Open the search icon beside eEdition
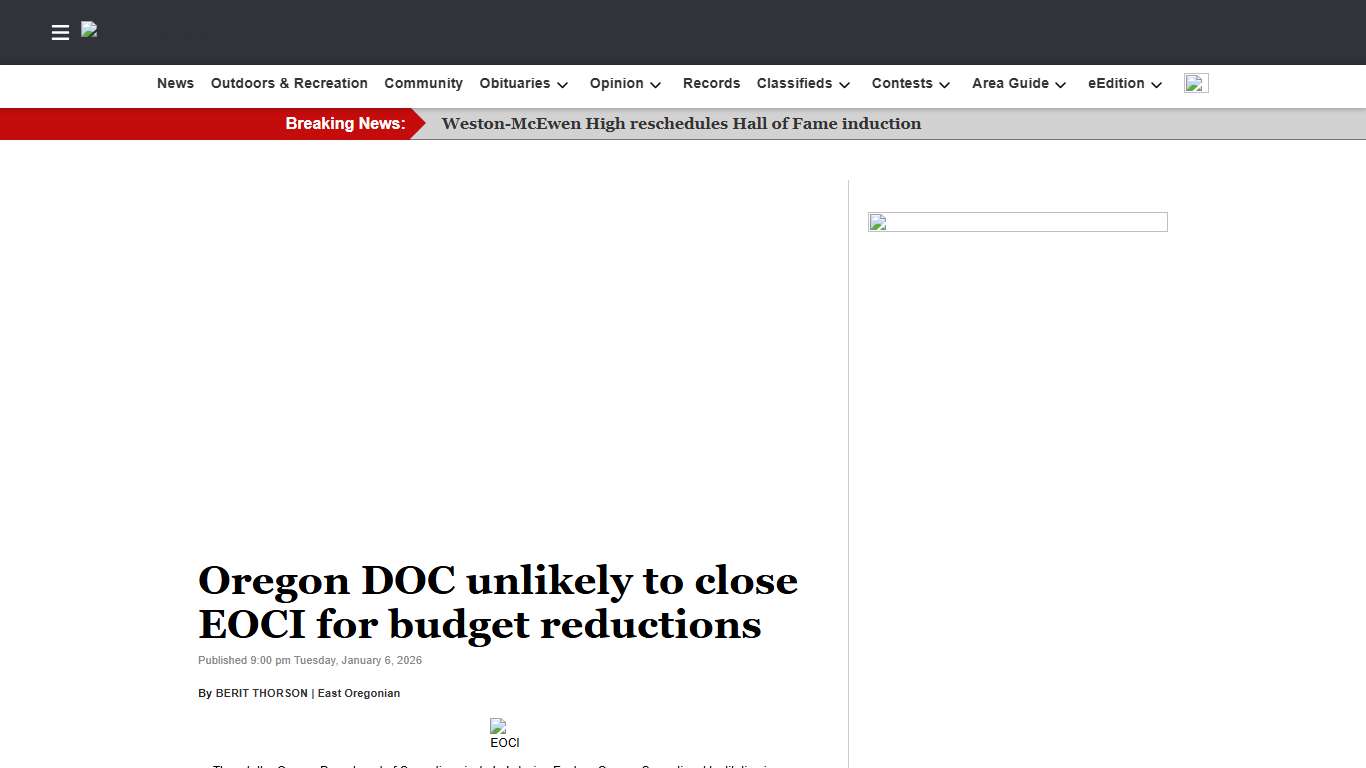 1196,84
